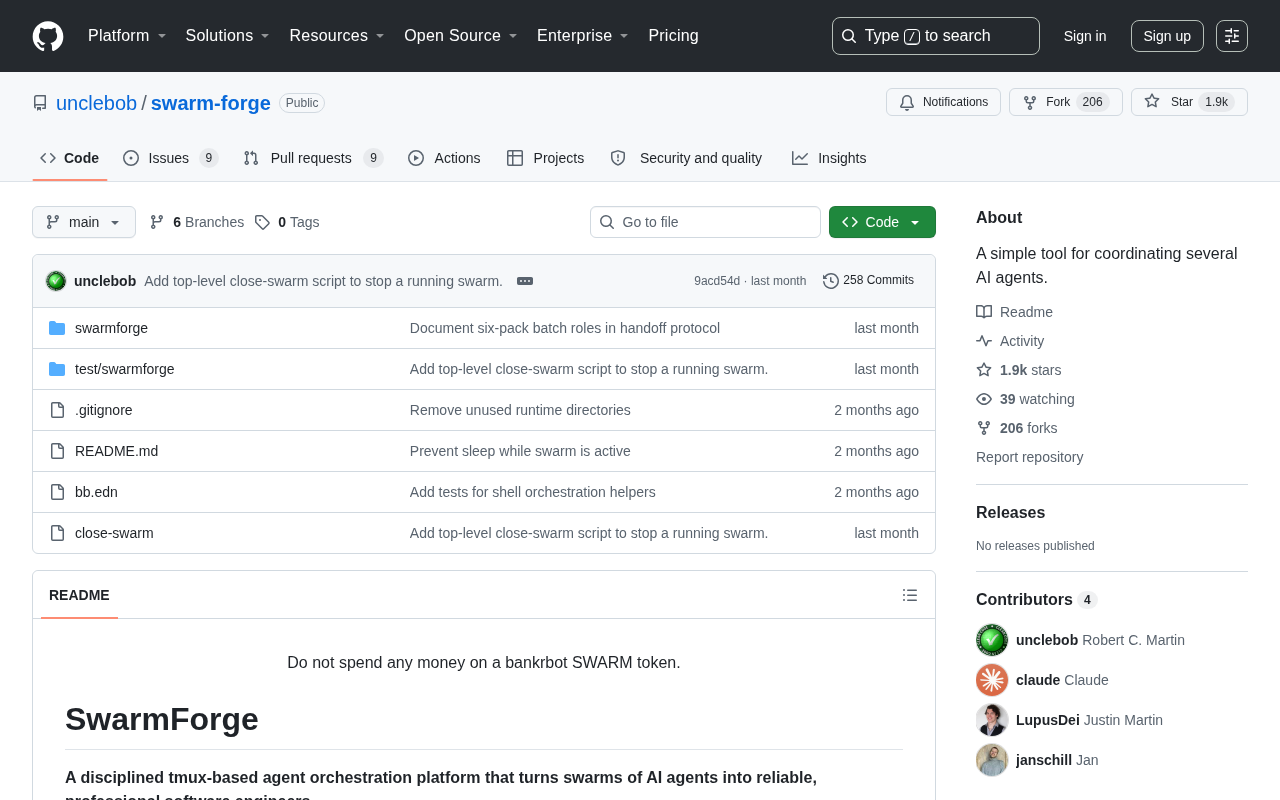The width and height of the screenshot is (1280, 800).
Task: Click the Sign up button
Action: (x=1167, y=36)
